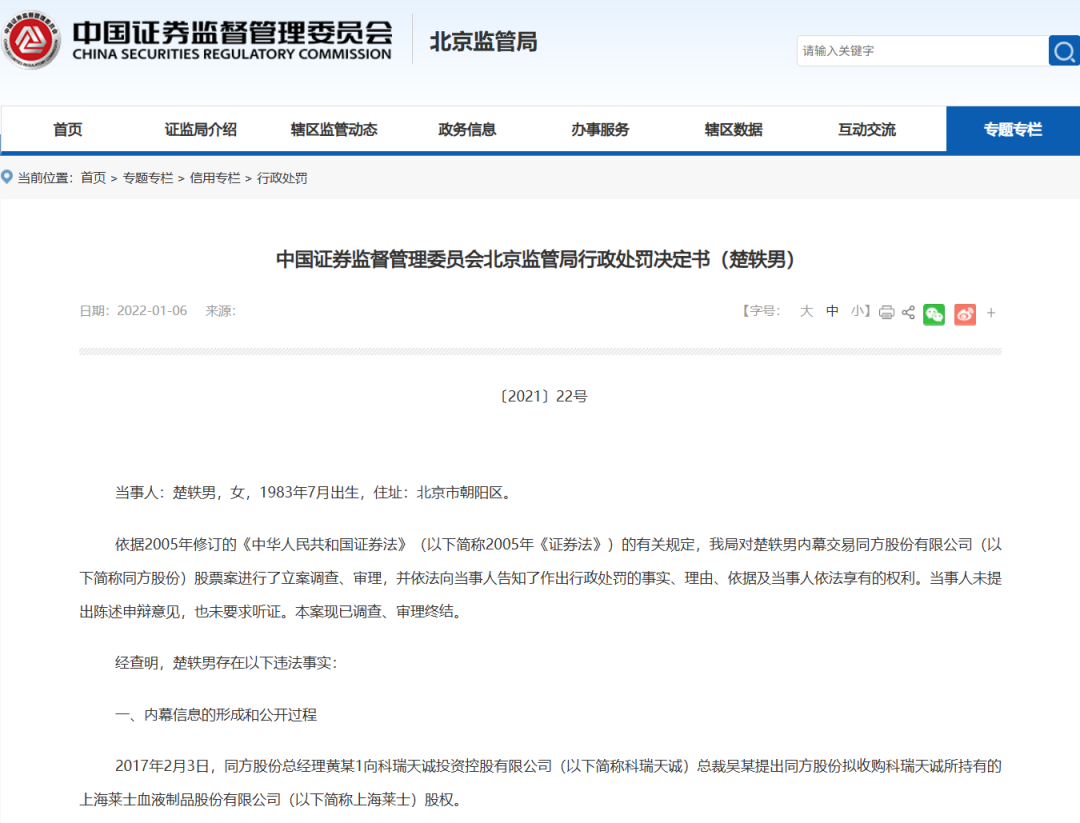
Task: Focus the keyword search input field
Action: [920, 50]
